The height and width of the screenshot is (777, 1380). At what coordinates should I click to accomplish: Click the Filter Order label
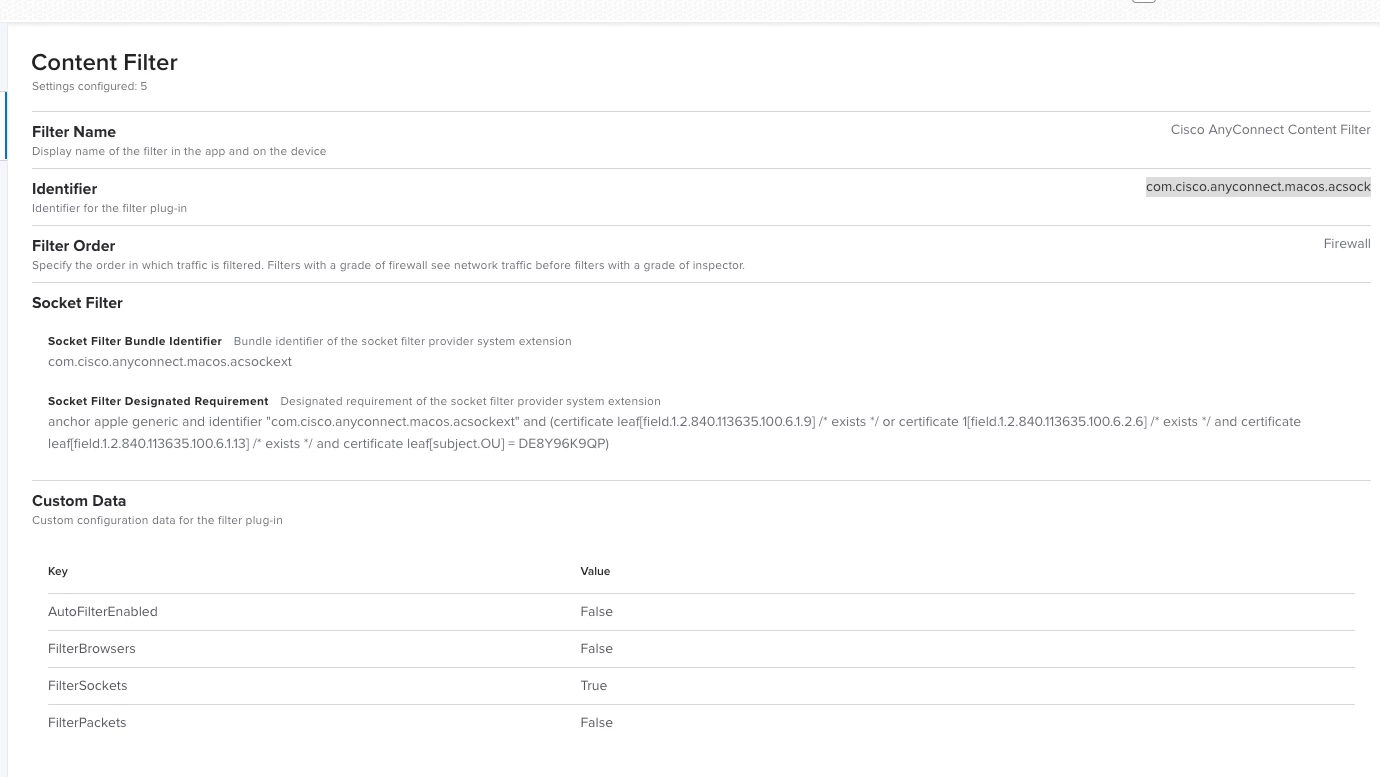pos(73,246)
